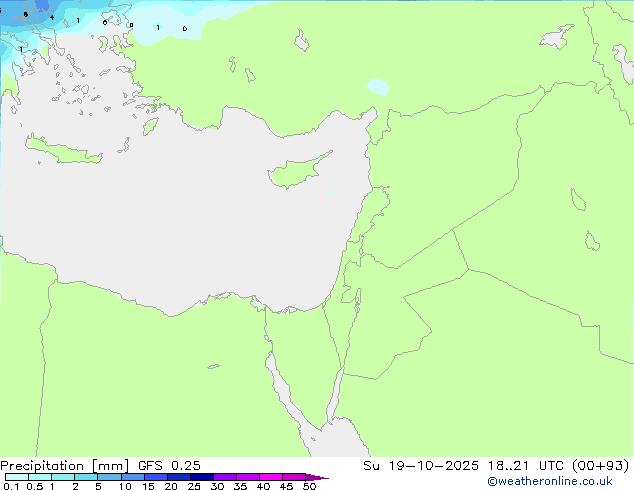634x490 pixels.
Task: Click the Dead Sea outline on map
Action: pyautogui.click(x=357, y=300)
